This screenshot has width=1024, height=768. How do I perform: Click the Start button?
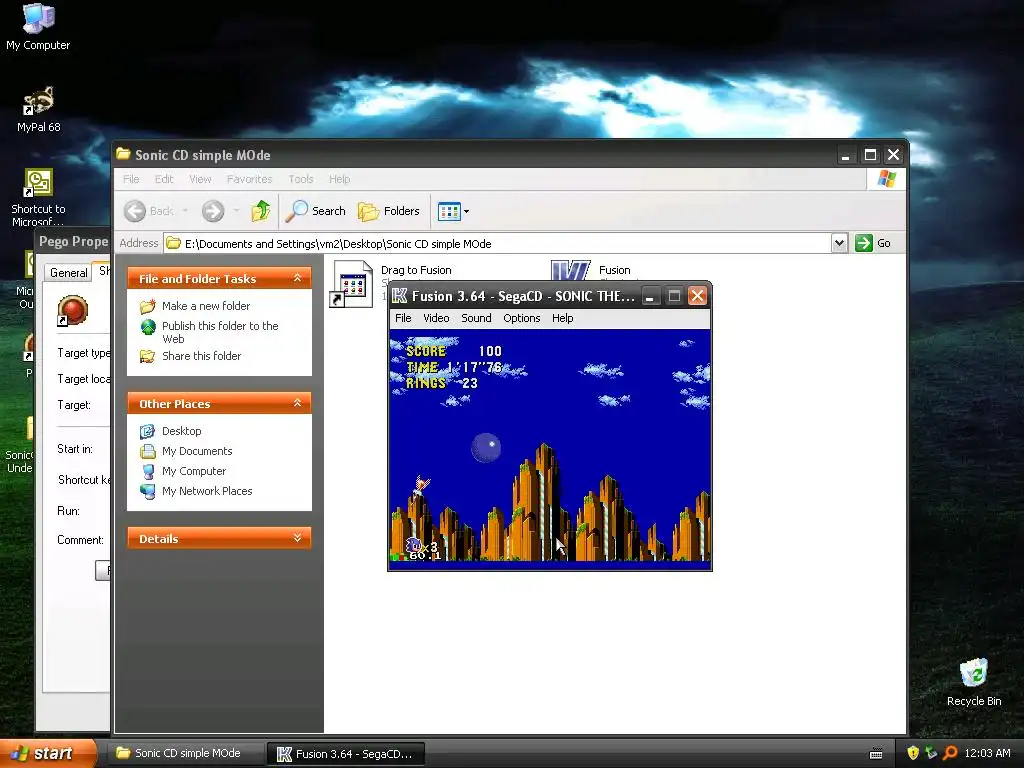click(47, 754)
